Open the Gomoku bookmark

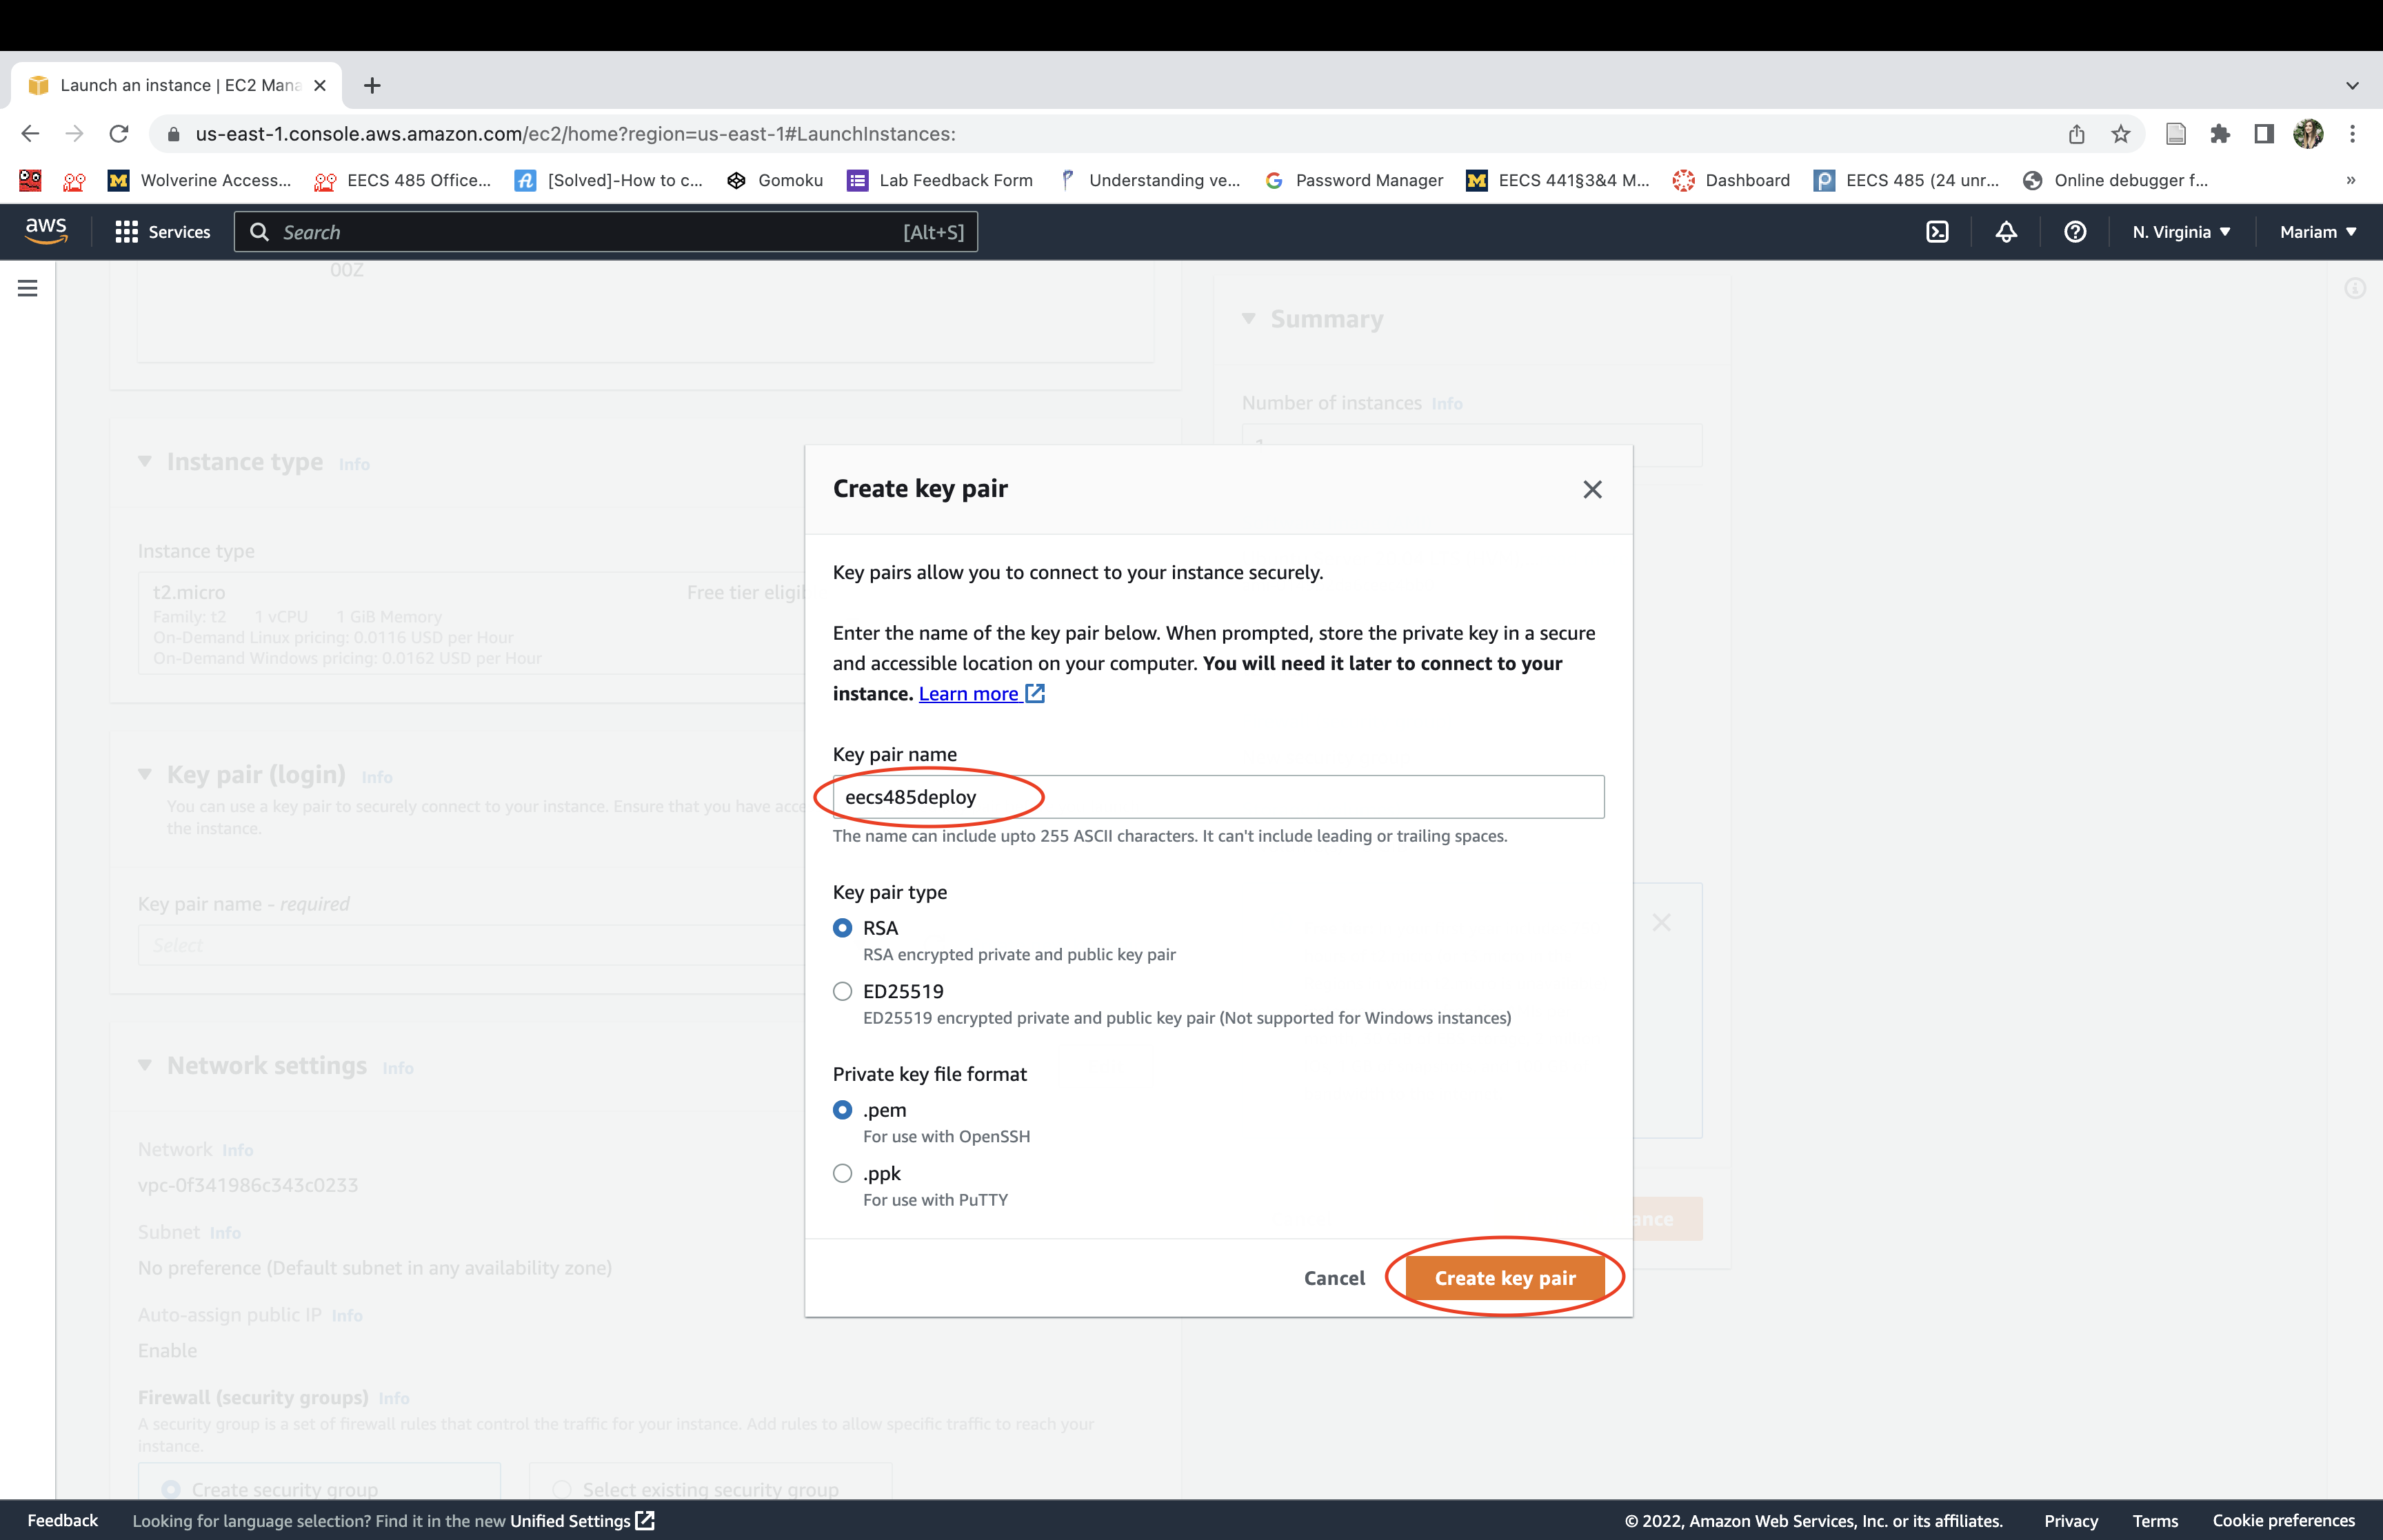[x=775, y=180]
